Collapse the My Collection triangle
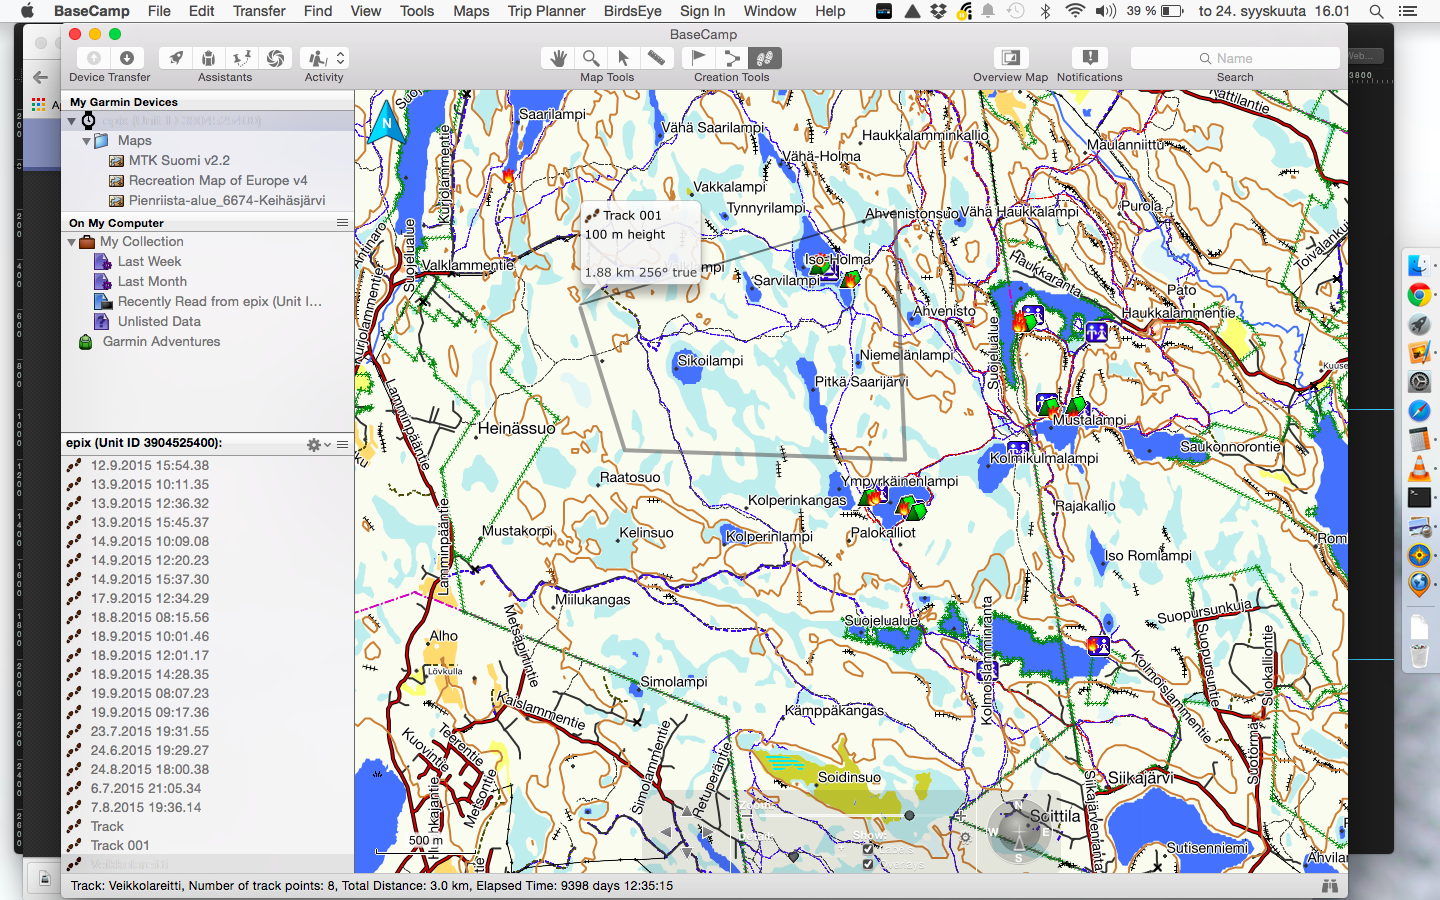This screenshot has width=1440, height=900. pyautogui.click(x=72, y=242)
